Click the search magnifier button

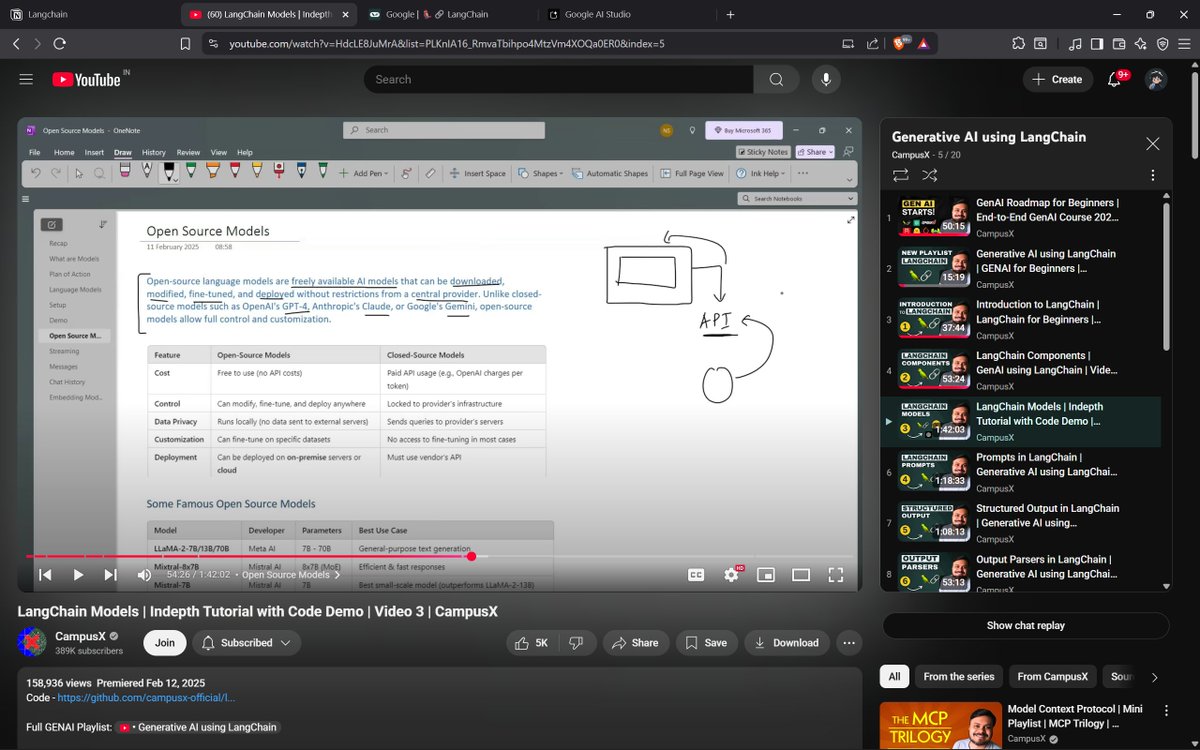pos(776,79)
